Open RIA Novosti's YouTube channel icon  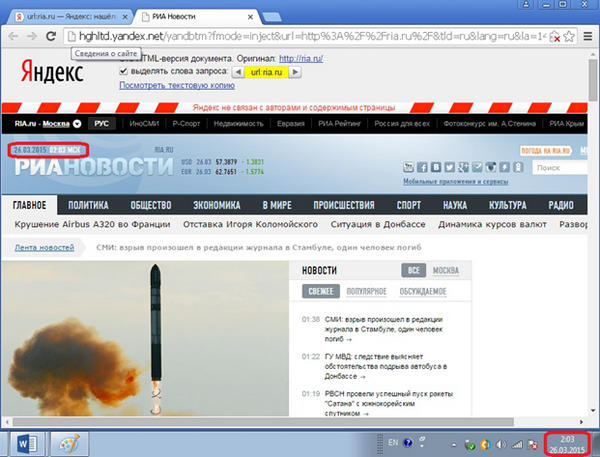pos(408,167)
